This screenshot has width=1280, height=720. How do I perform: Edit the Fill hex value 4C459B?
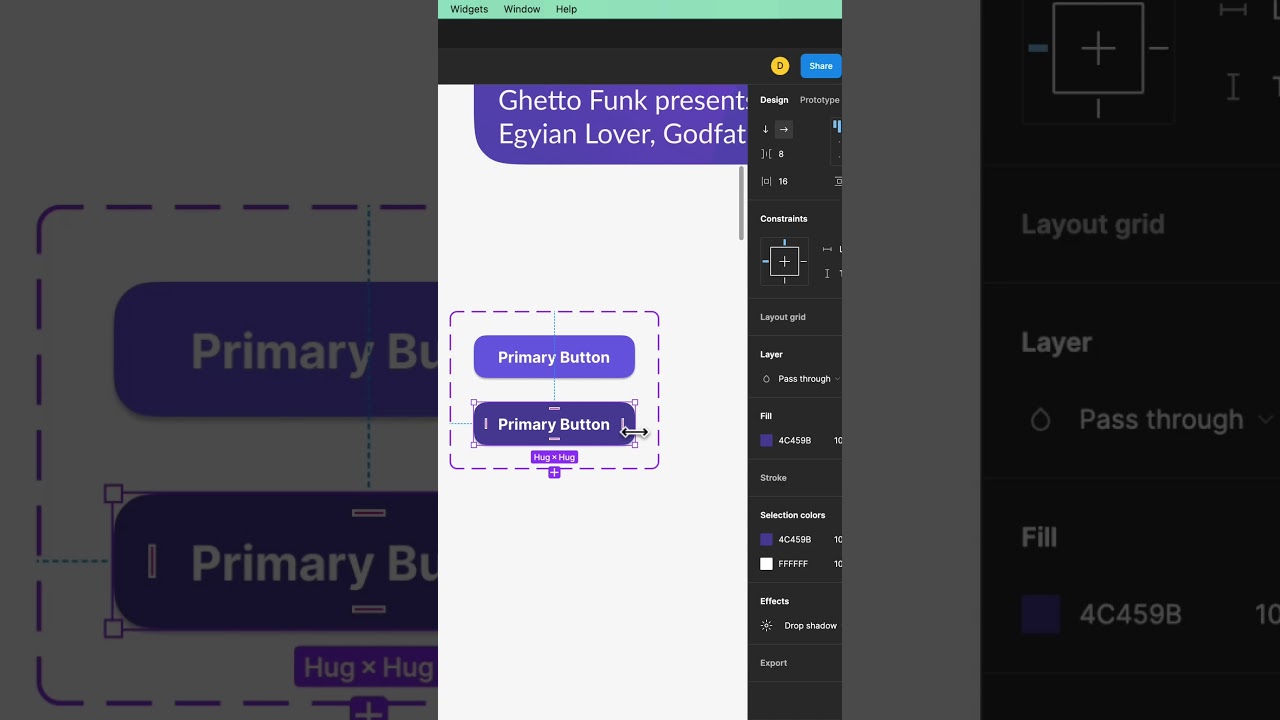tap(794, 440)
